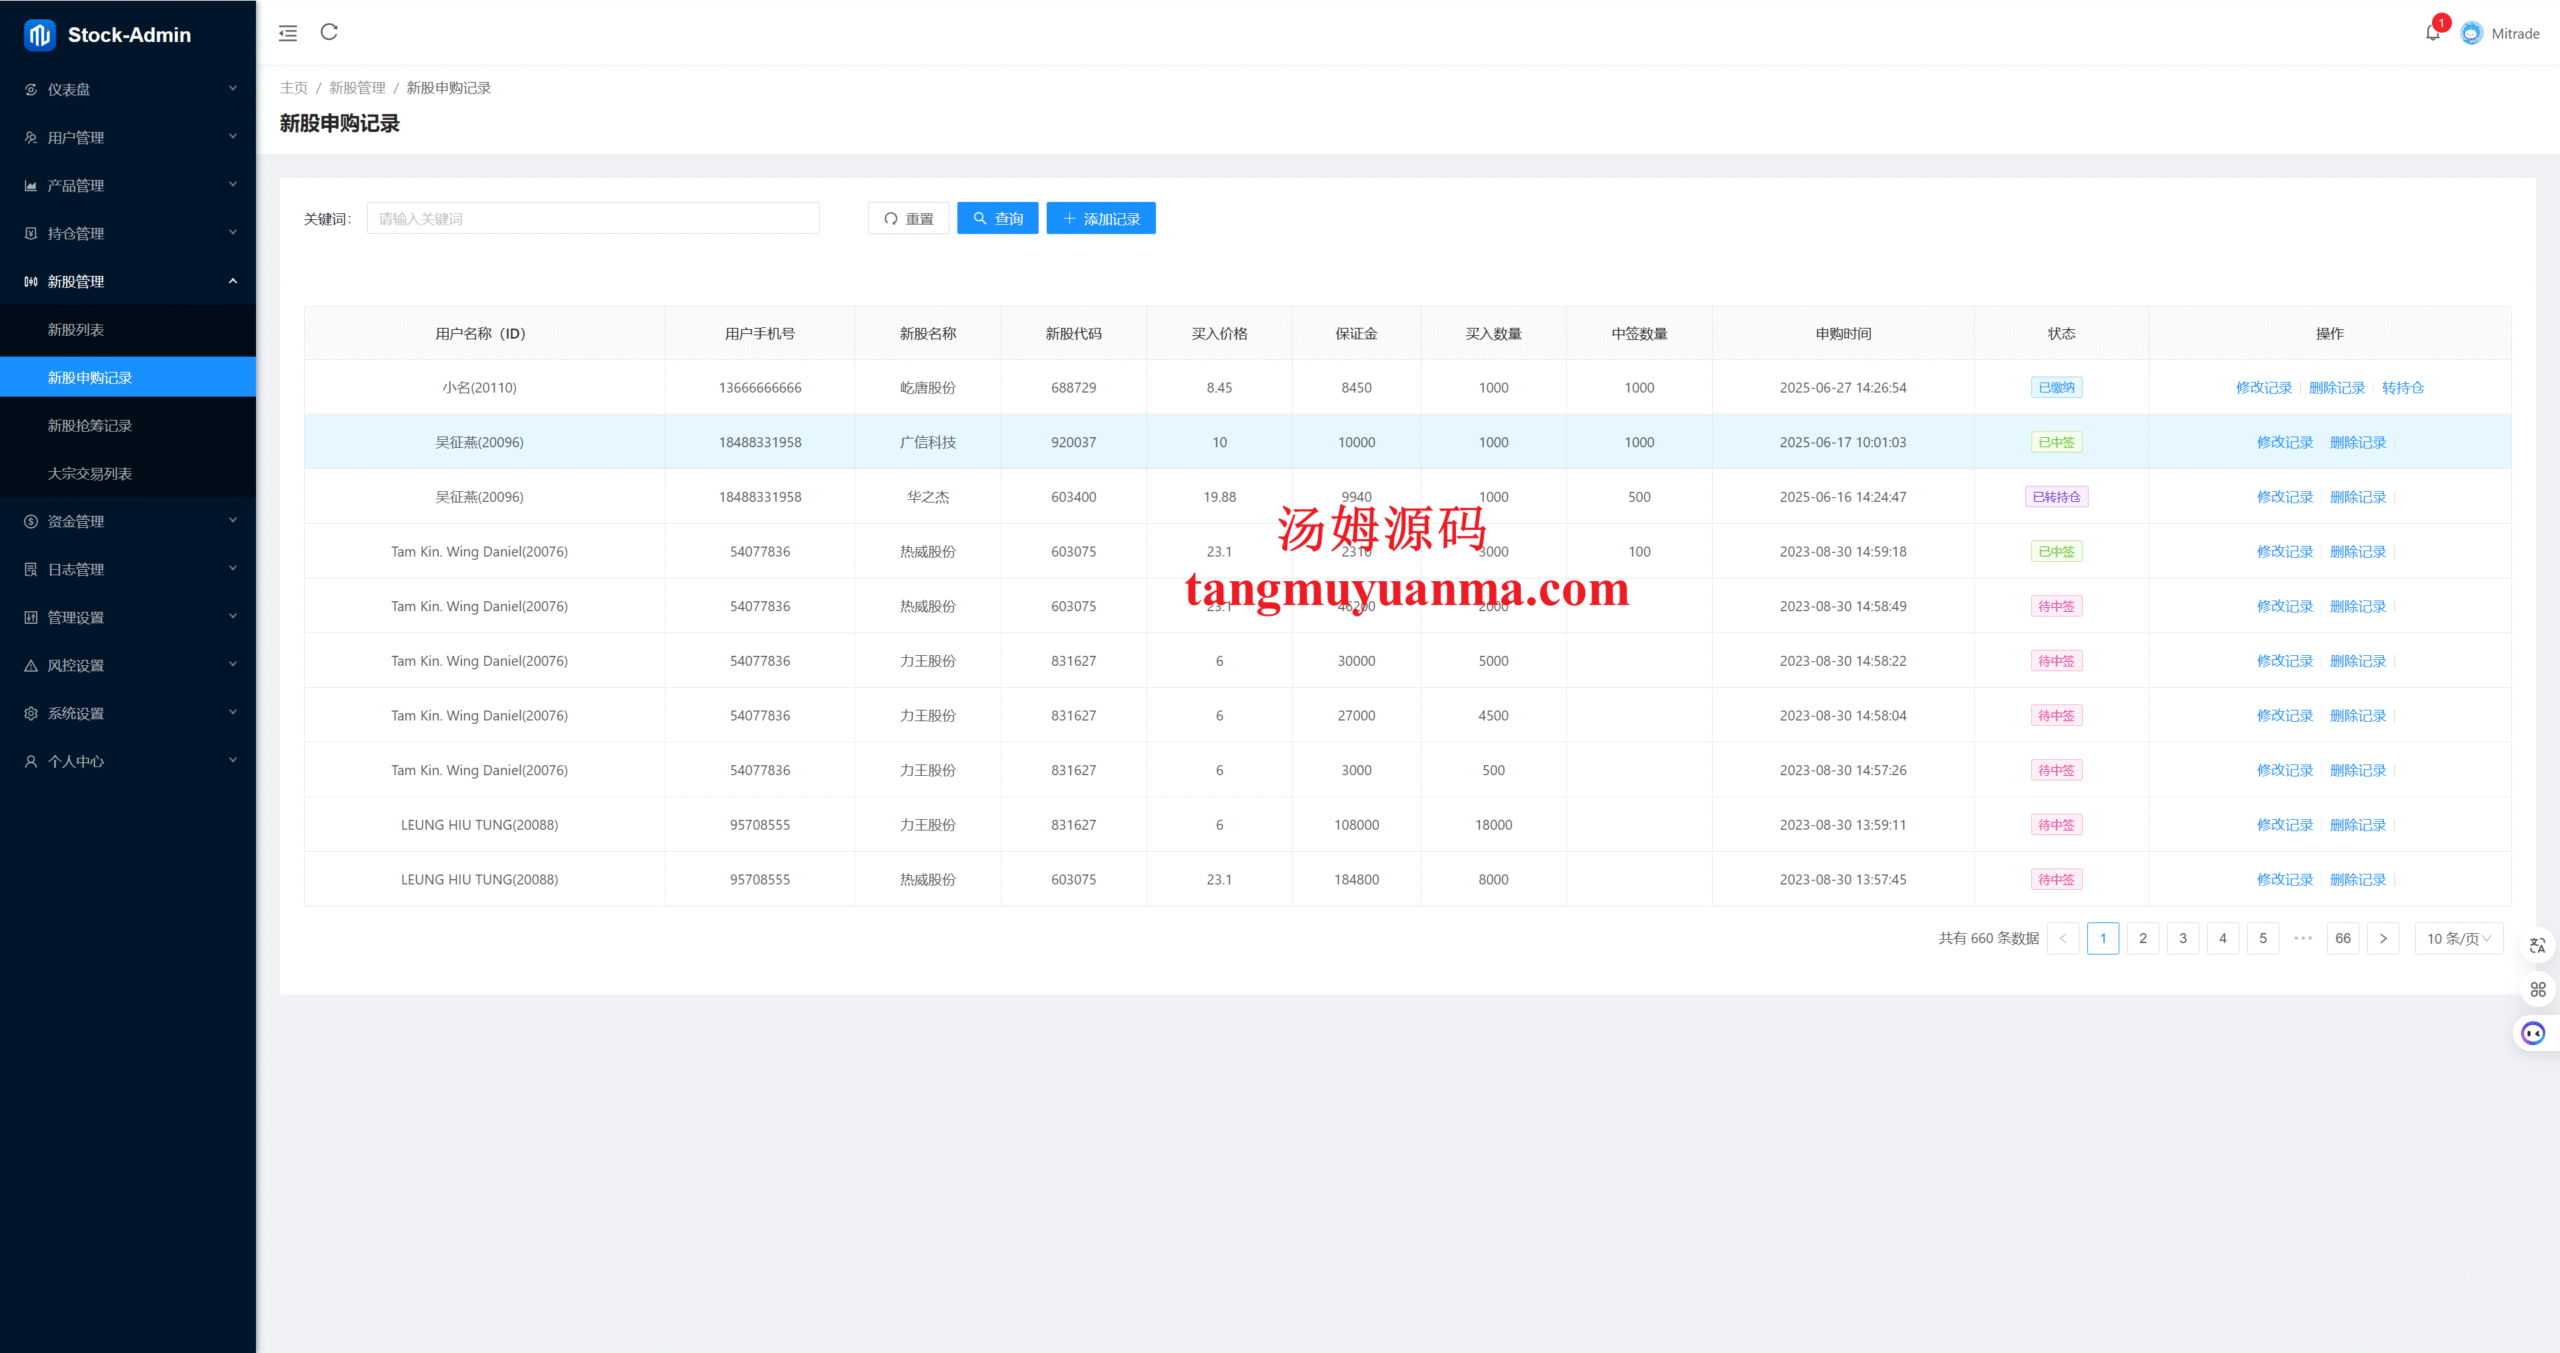Click the 添加记录 button

[1100, 218]
